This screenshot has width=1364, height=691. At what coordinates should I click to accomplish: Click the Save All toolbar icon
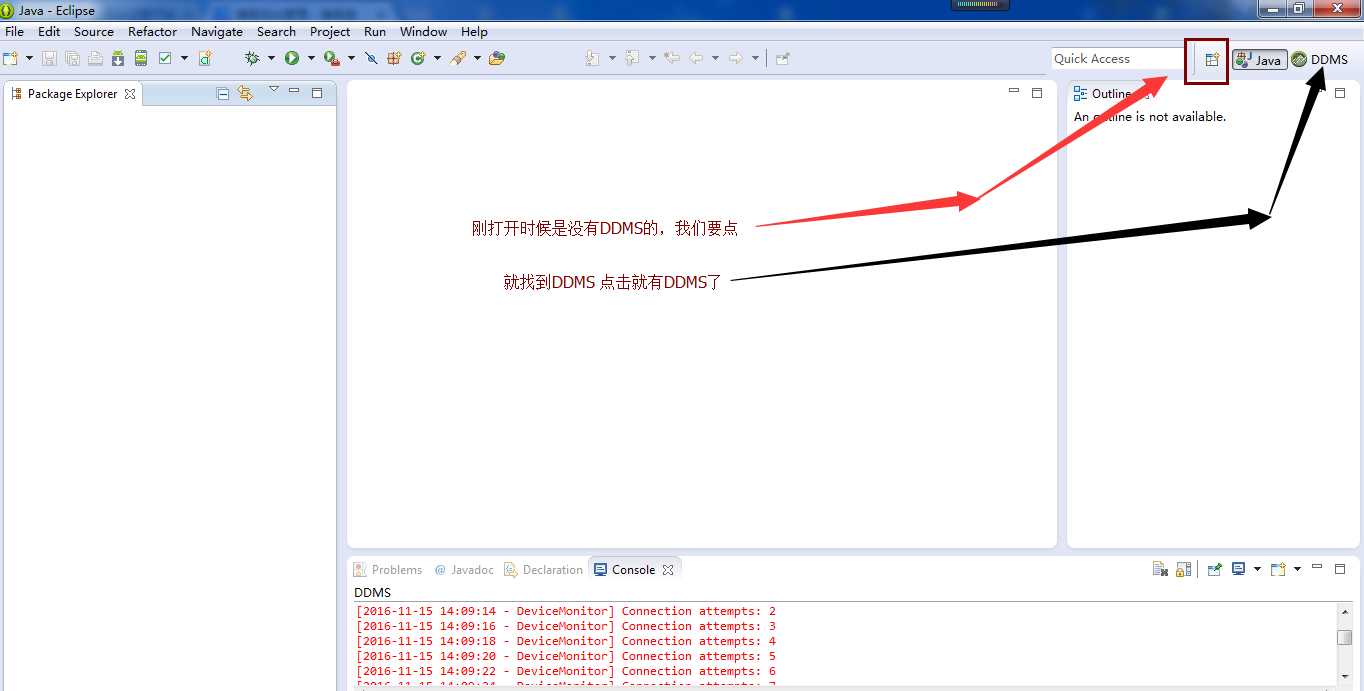[x=72, y=58]
